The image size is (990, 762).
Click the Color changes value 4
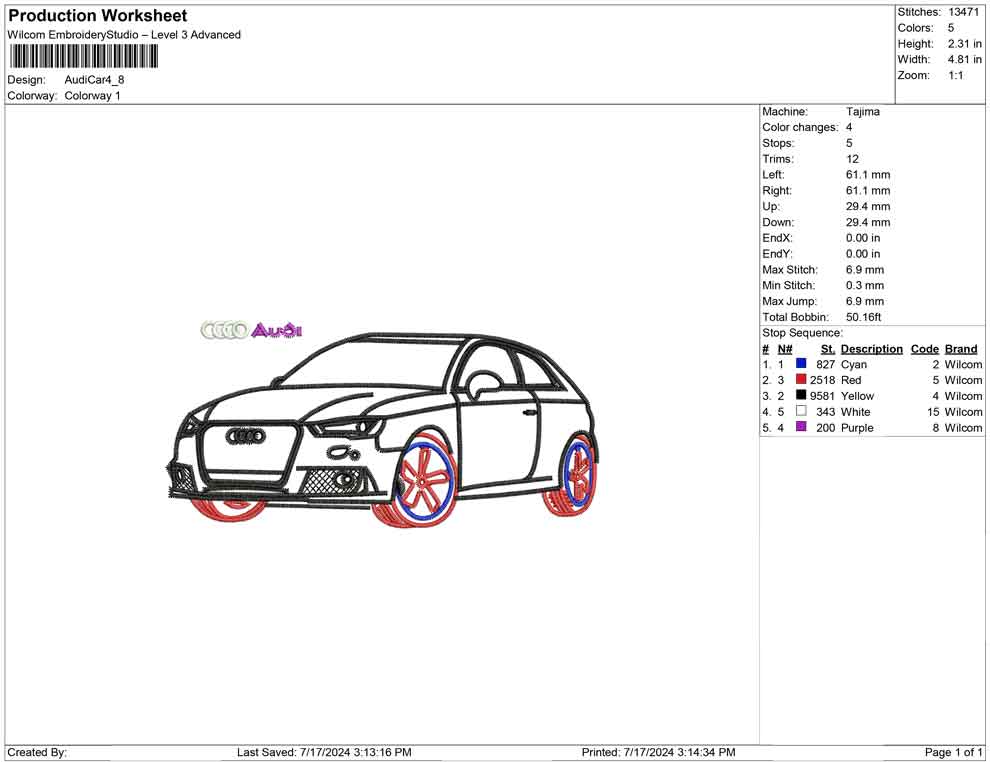tap(849, 128)
